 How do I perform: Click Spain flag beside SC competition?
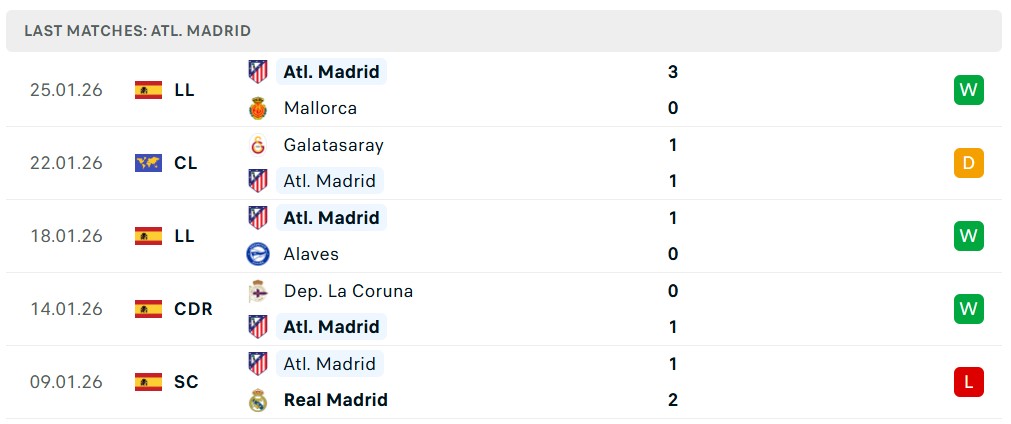pos(148,382)
